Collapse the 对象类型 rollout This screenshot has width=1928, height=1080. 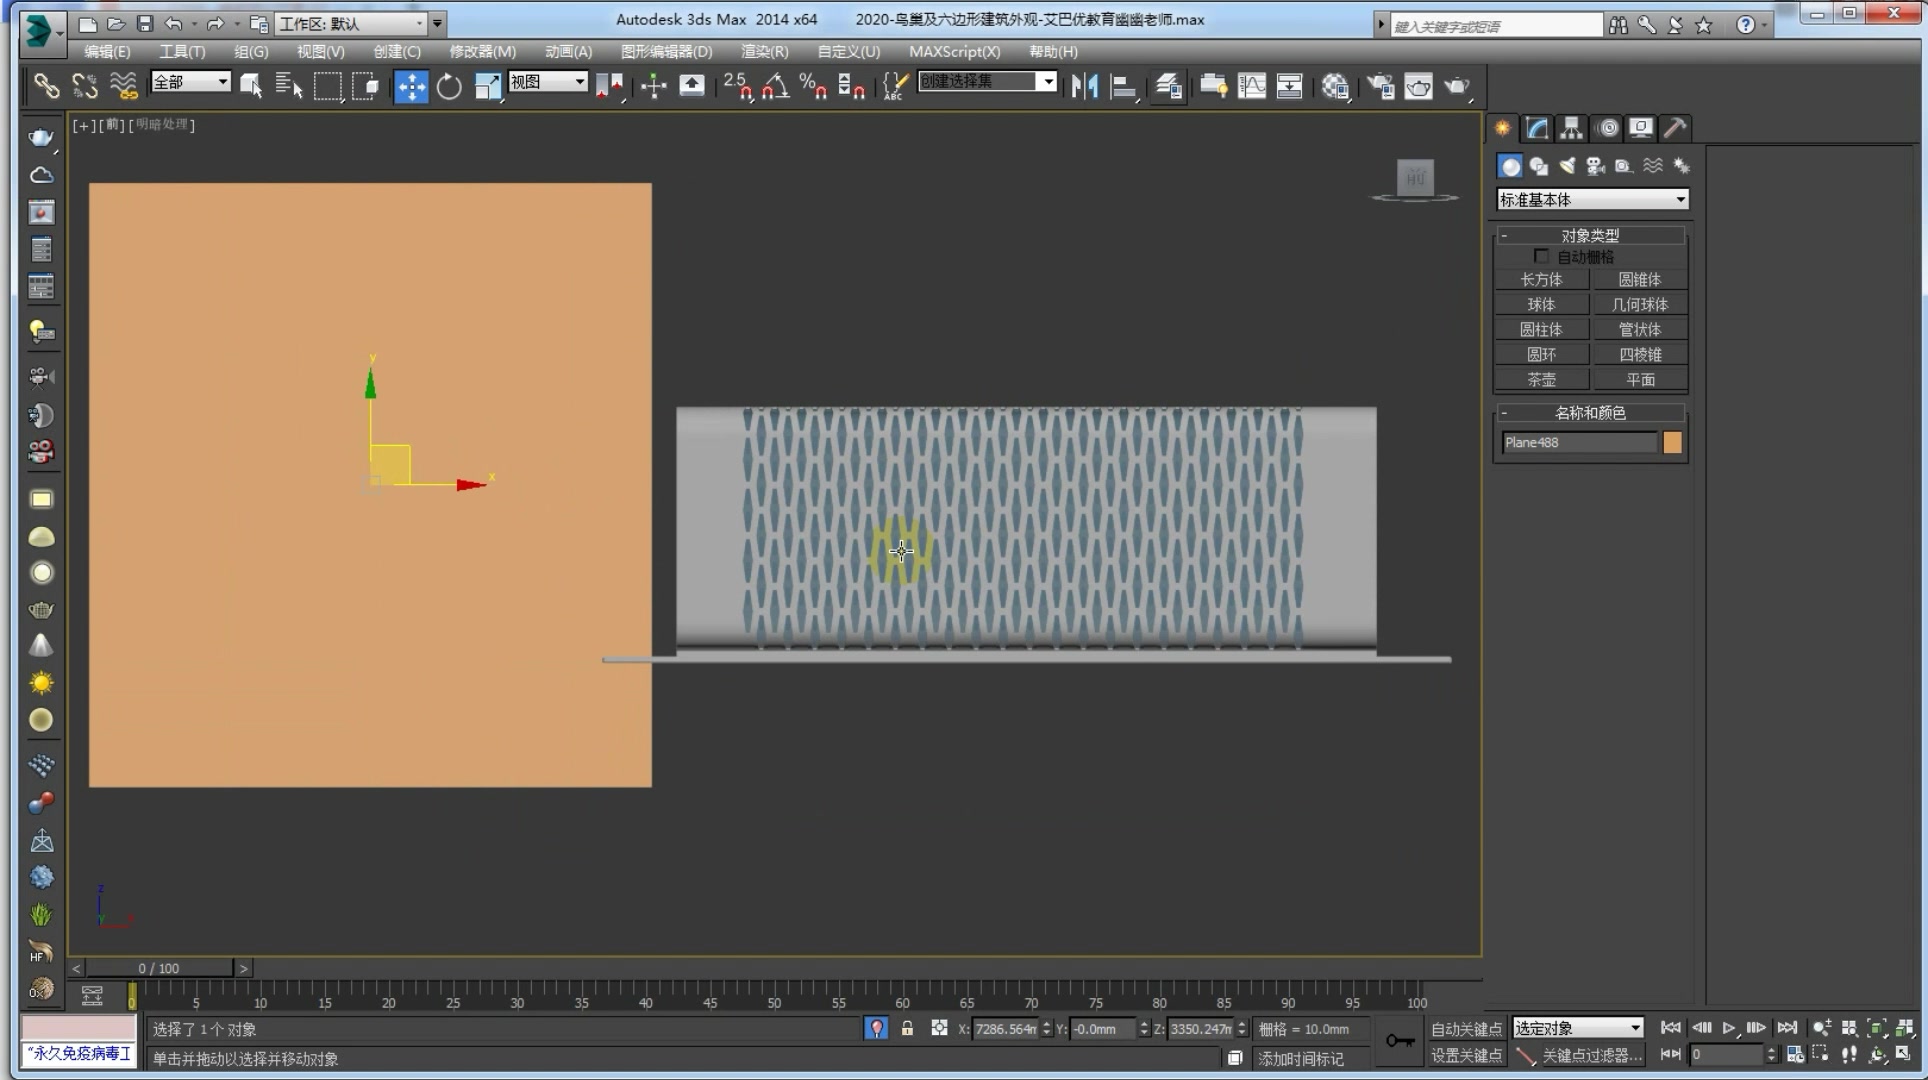[x=1590, y=235]
